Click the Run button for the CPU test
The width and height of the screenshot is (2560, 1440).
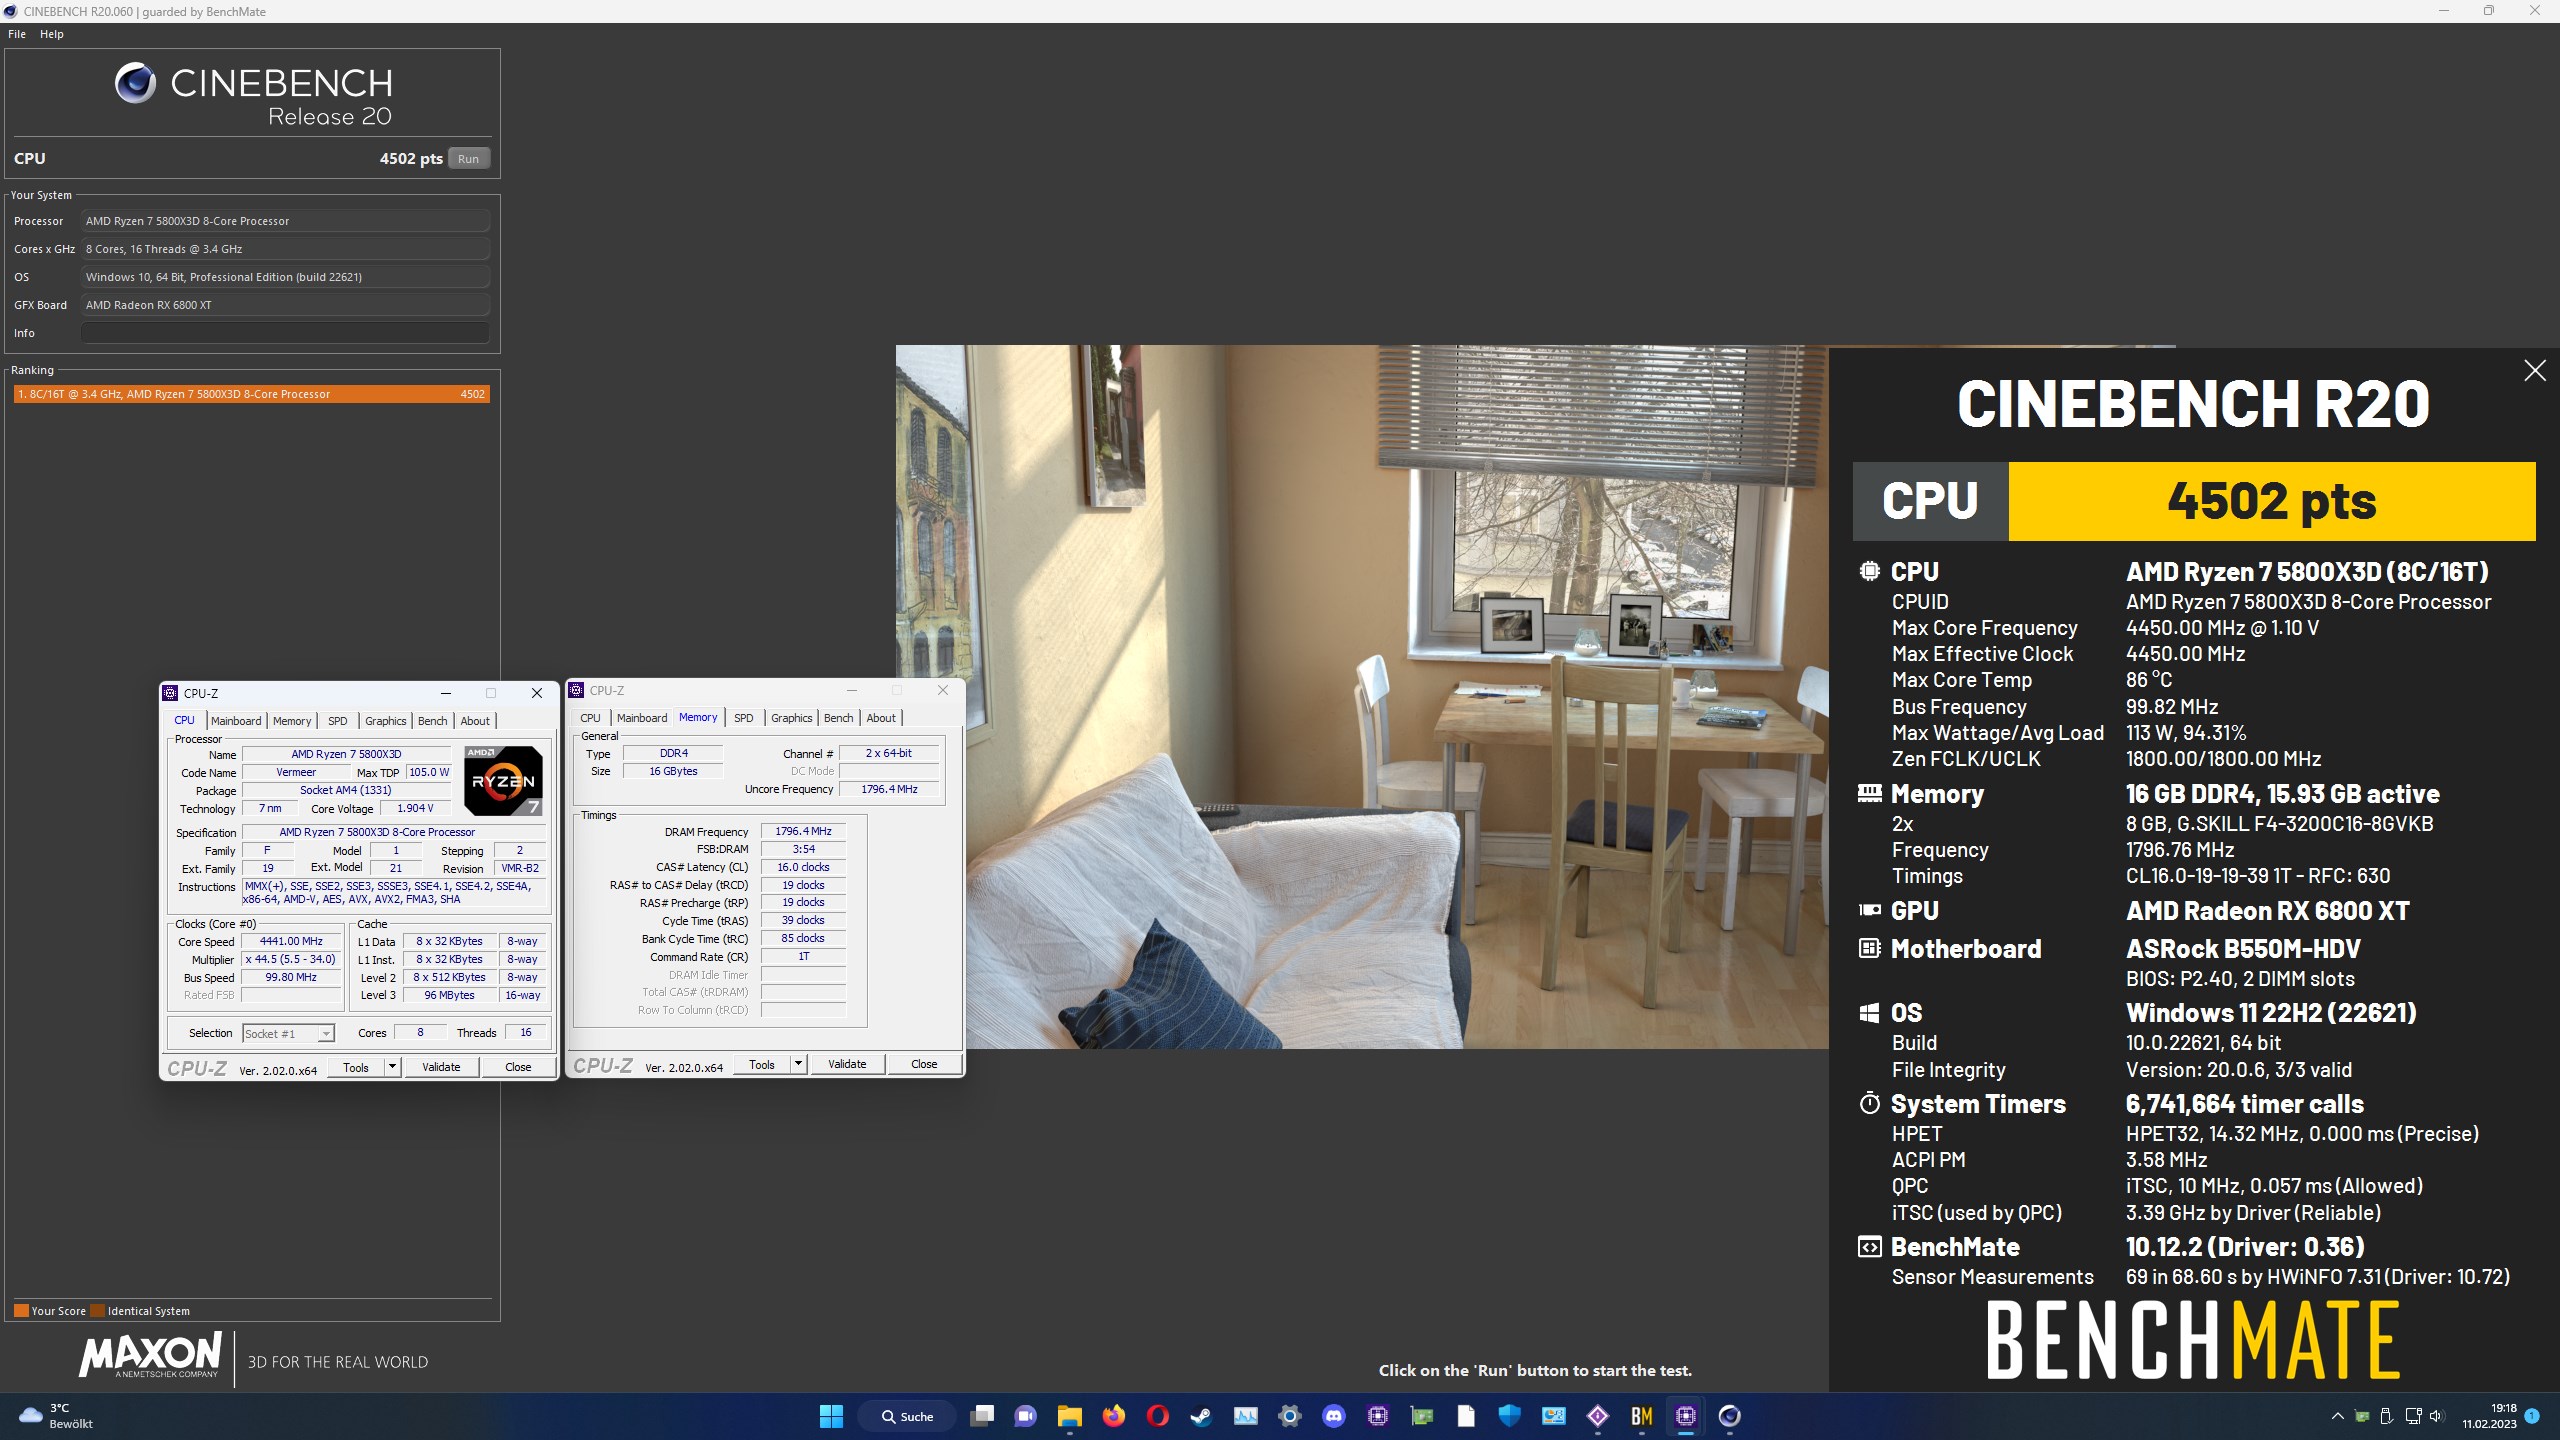[x=468, y=159]
